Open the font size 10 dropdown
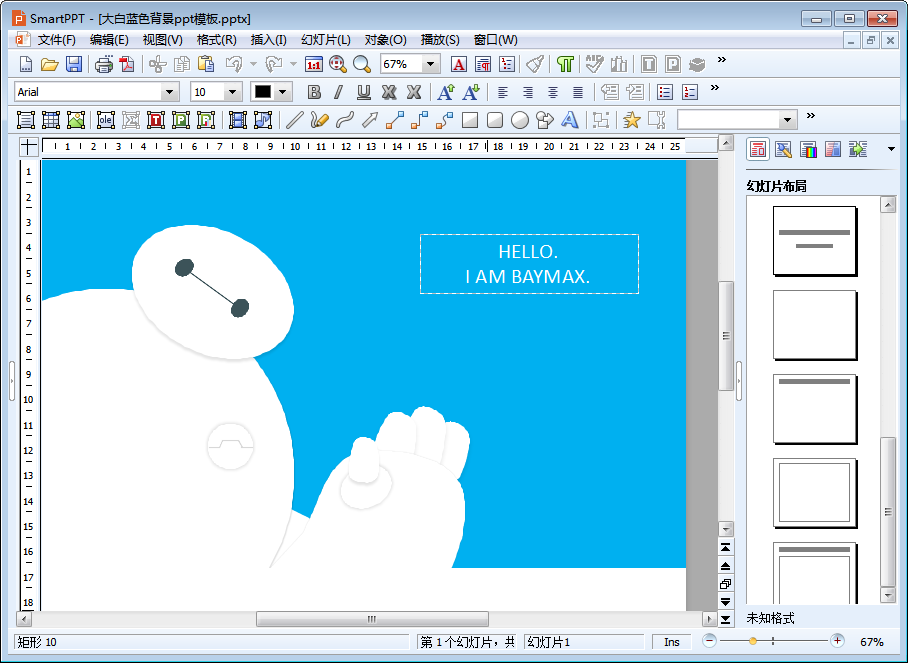This screenshot has width=908, height=663. [x=232, y=92]
